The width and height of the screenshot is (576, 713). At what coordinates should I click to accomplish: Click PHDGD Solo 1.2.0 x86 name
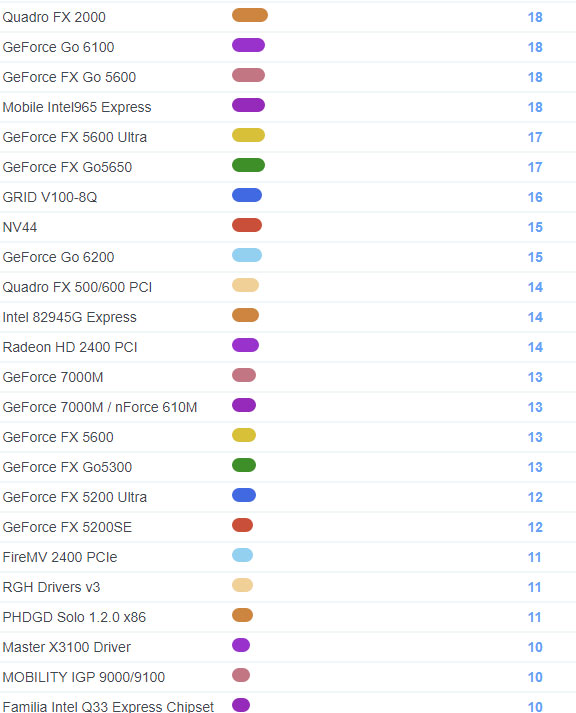[74, 618]
